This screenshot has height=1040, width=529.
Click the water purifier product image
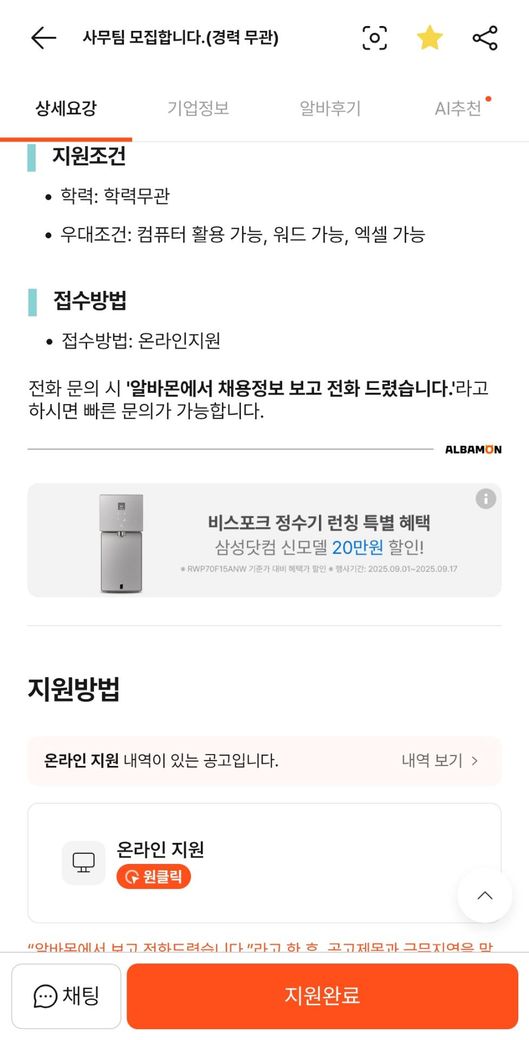point(121,543)
